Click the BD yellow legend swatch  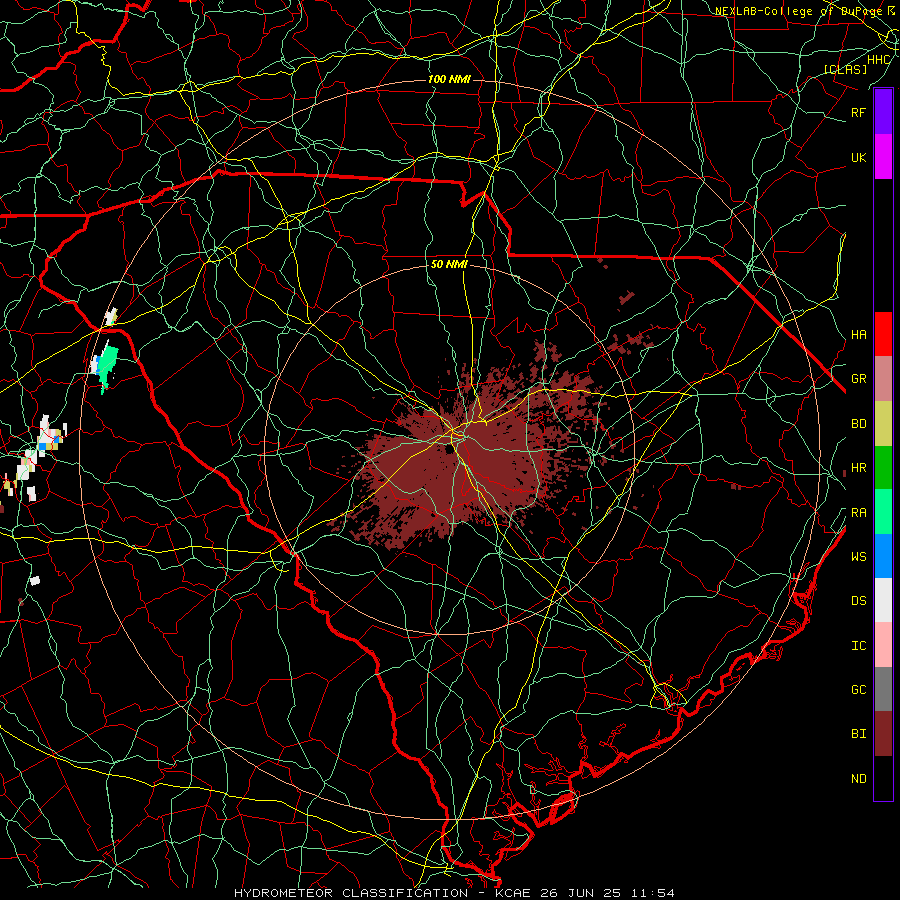883,423
